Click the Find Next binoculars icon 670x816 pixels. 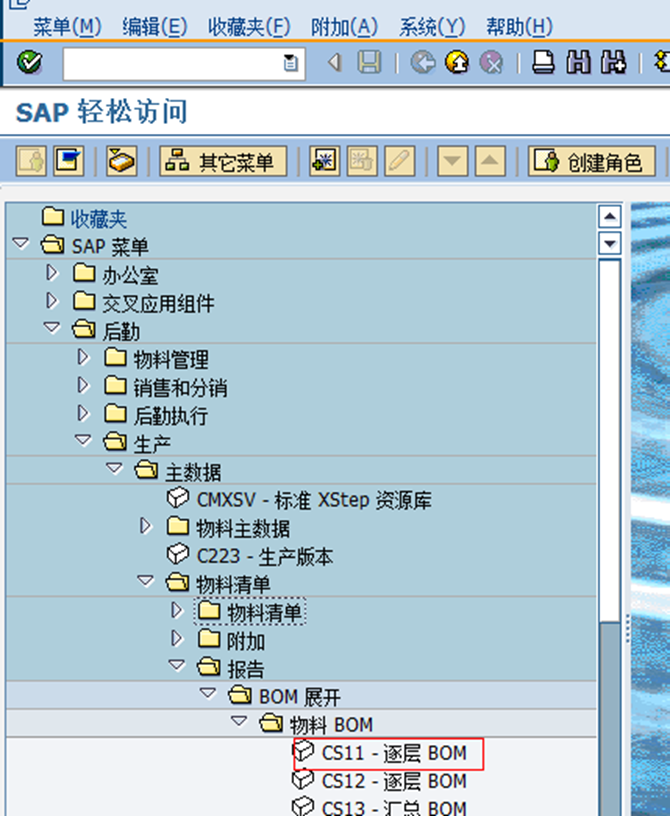point(613,62)
